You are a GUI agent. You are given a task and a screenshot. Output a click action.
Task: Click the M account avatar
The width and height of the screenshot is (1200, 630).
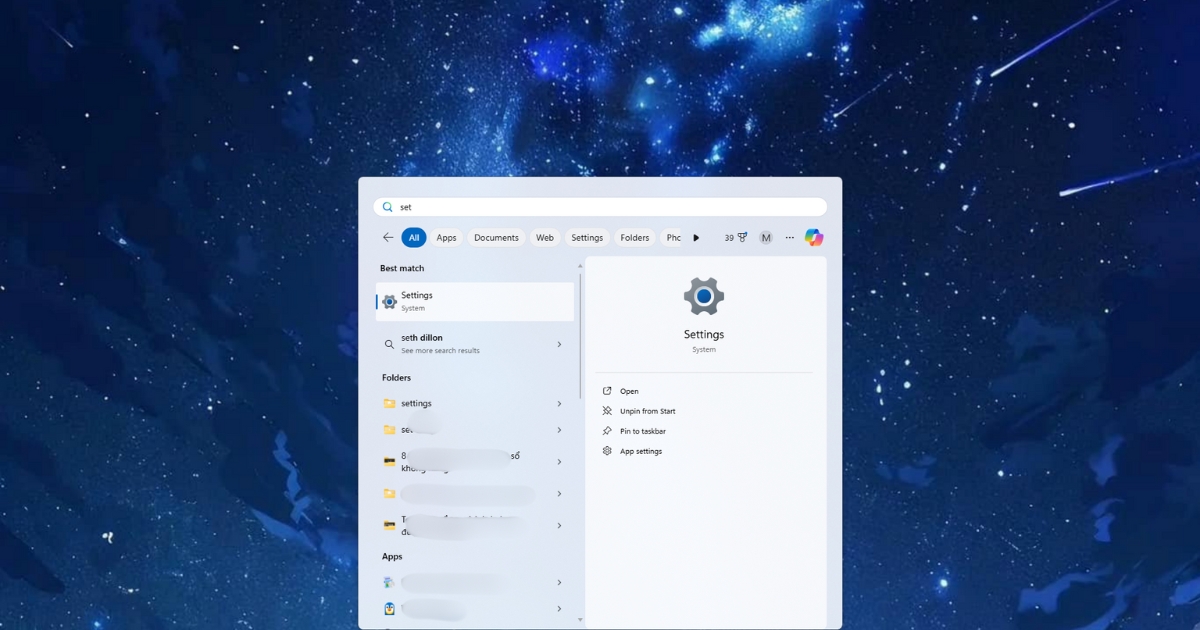click(x=766, y=238)
